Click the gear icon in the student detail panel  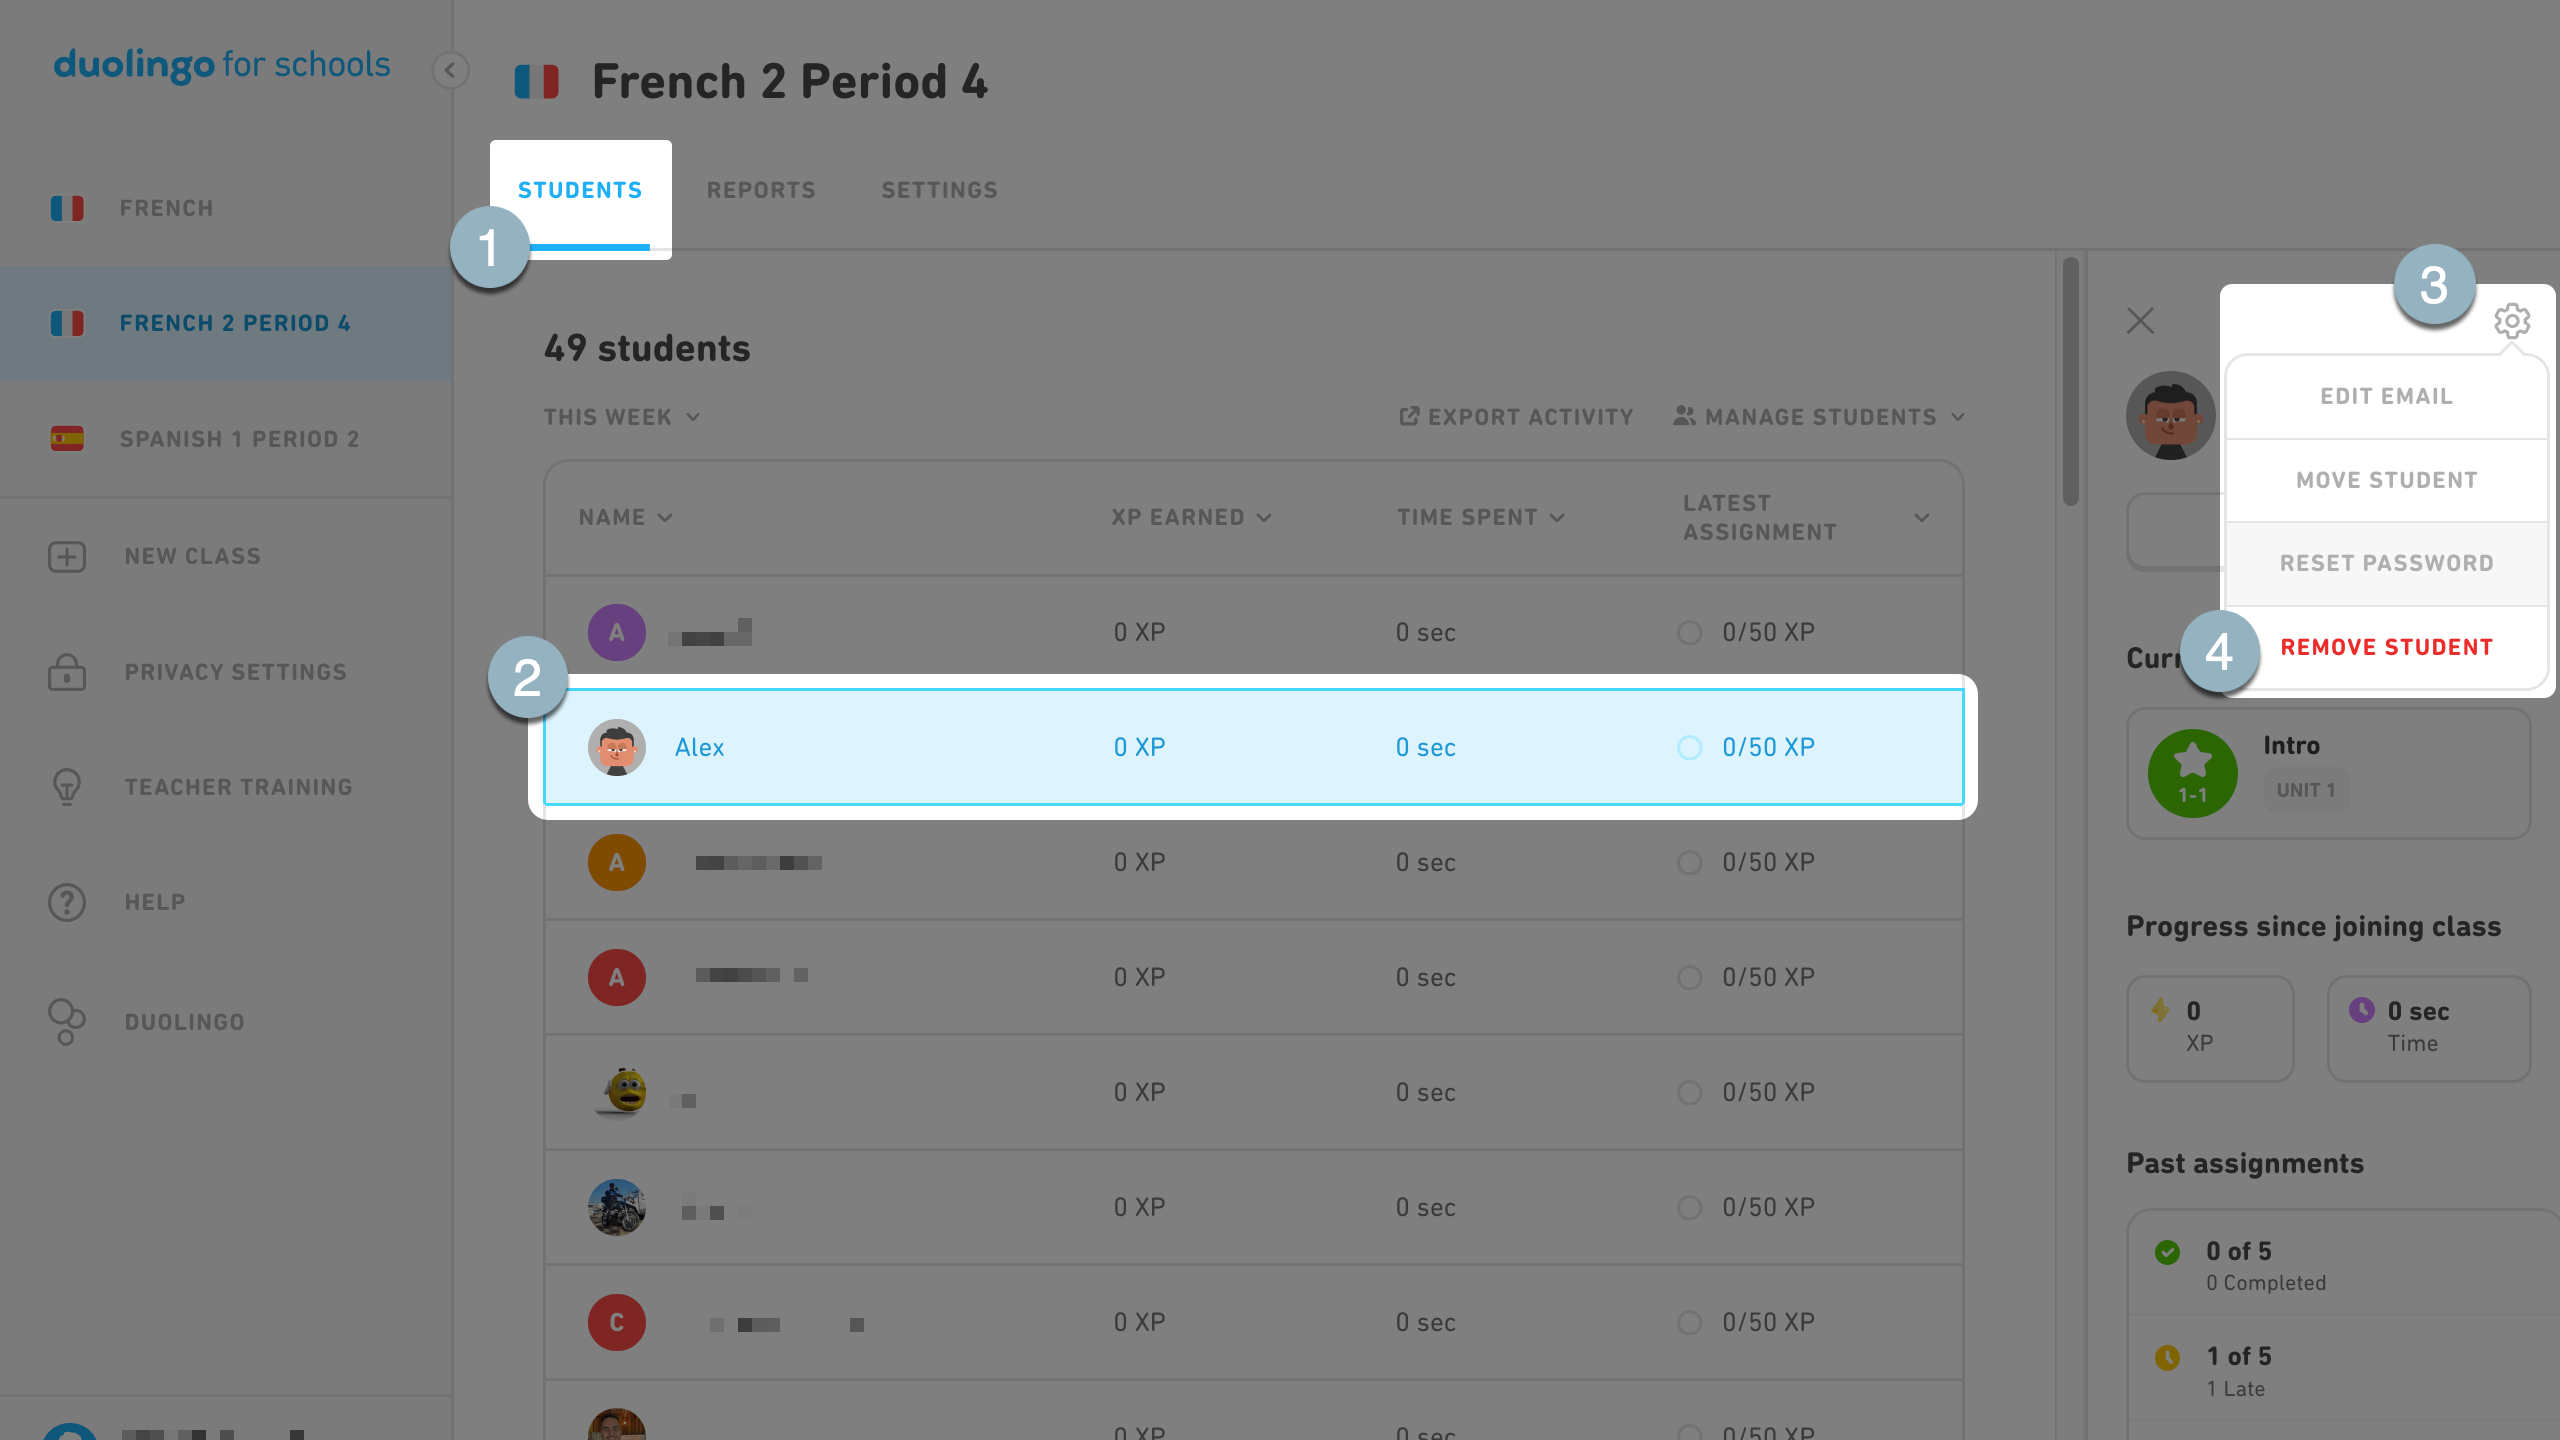[2513, 321]
